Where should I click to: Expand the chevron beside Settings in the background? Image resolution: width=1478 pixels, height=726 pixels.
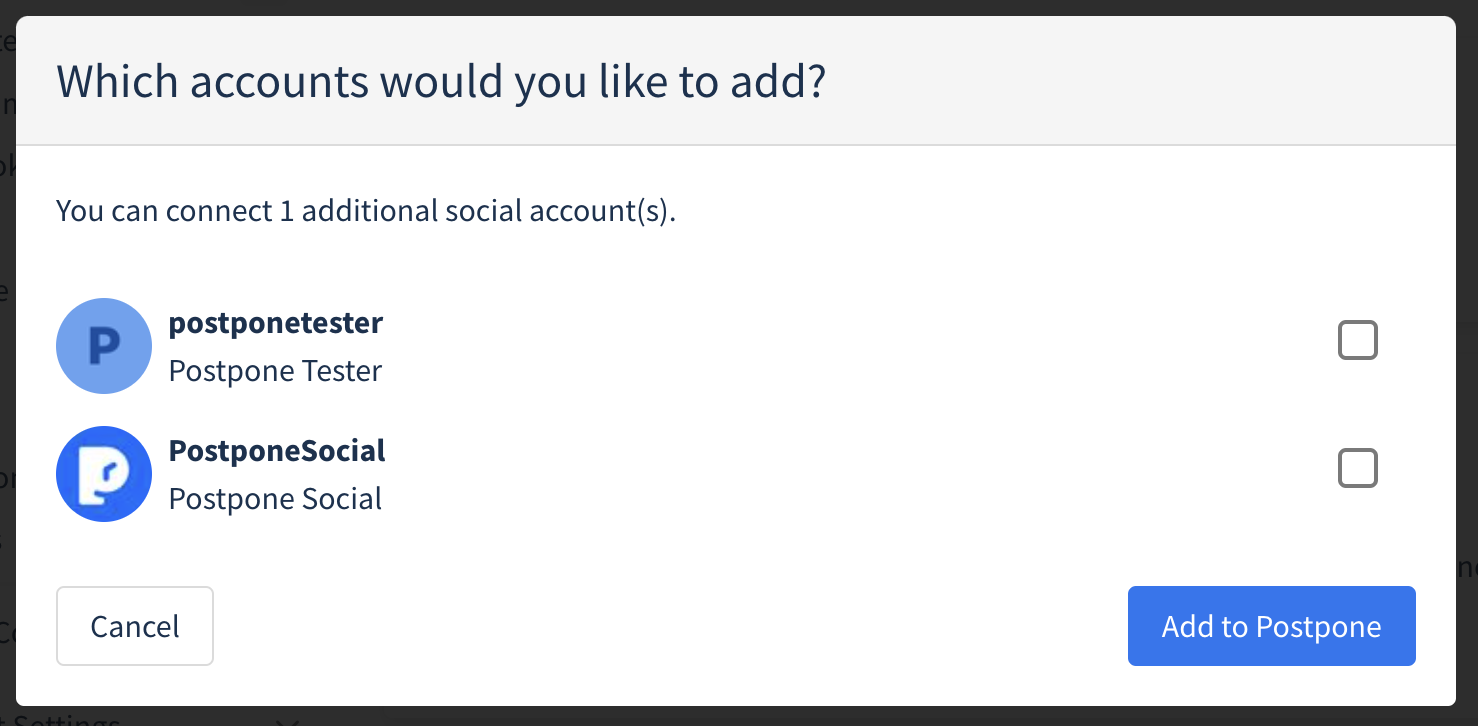click(x=288, y=720)
